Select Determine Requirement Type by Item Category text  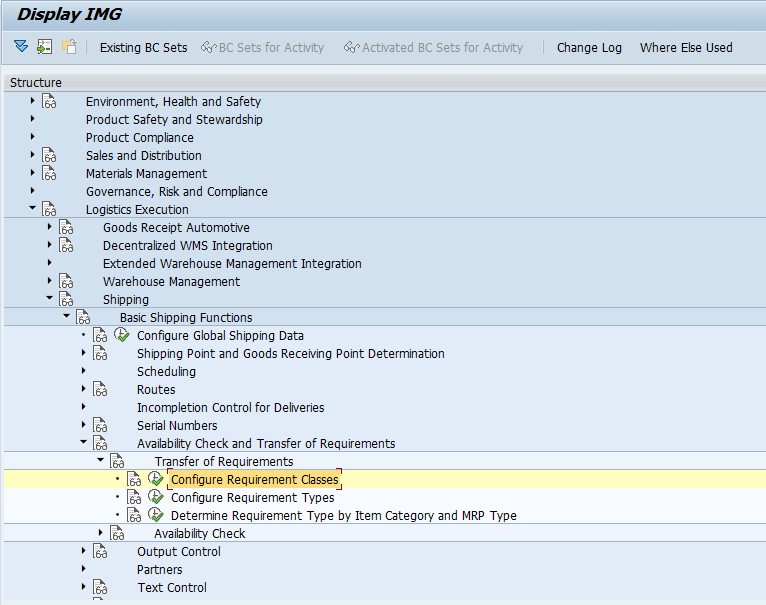click(343, 516)
